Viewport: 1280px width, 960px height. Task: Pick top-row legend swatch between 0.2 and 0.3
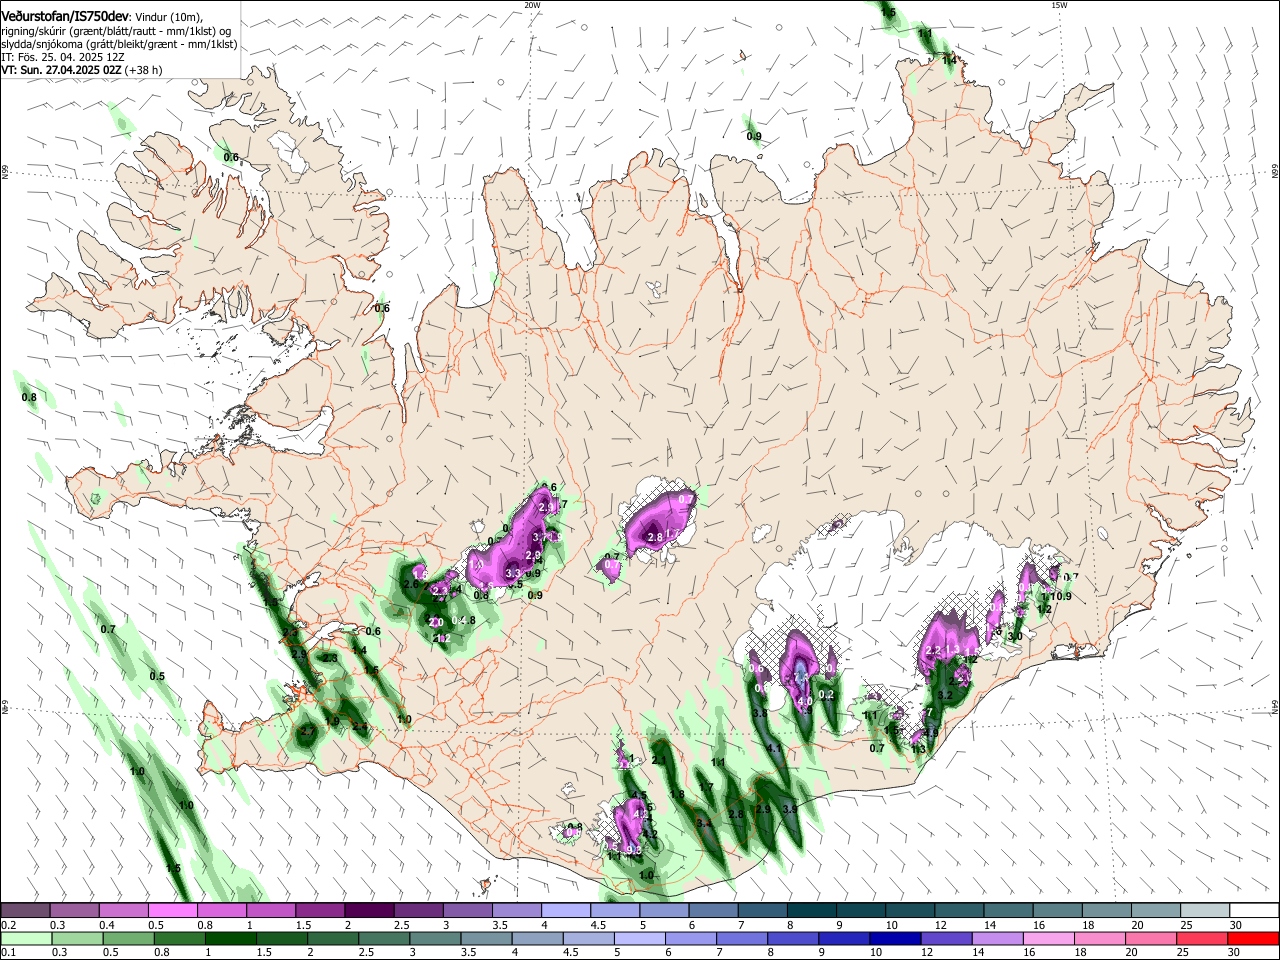25,911
